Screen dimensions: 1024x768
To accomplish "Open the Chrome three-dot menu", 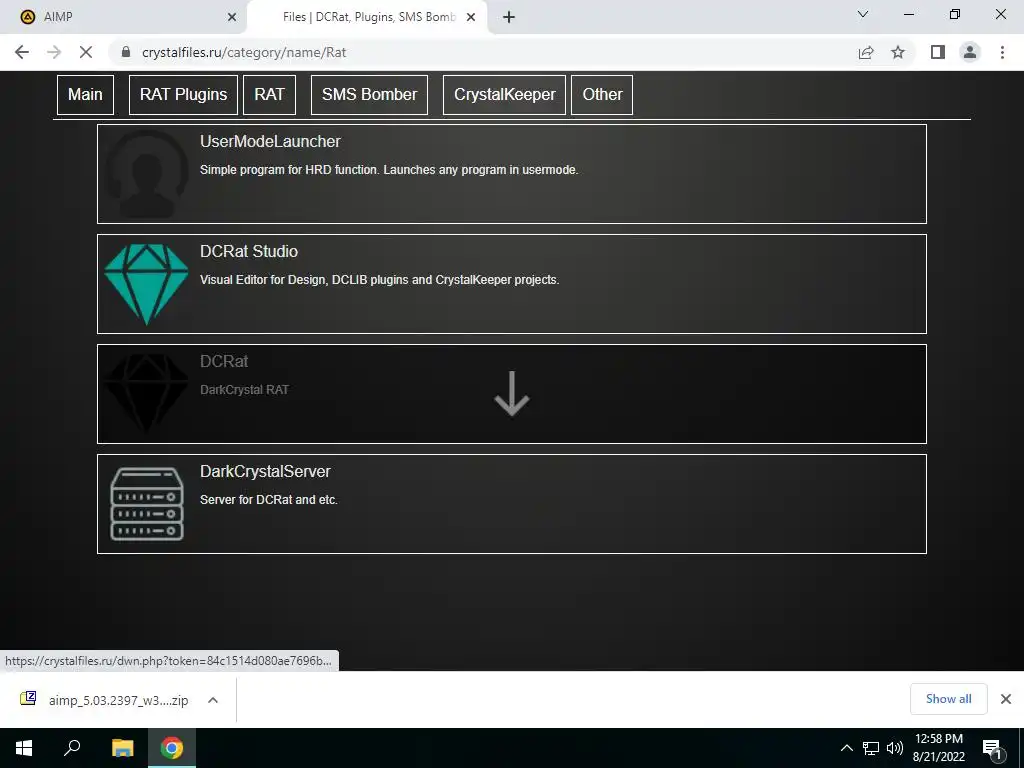I will click(x=1002, y=52).
